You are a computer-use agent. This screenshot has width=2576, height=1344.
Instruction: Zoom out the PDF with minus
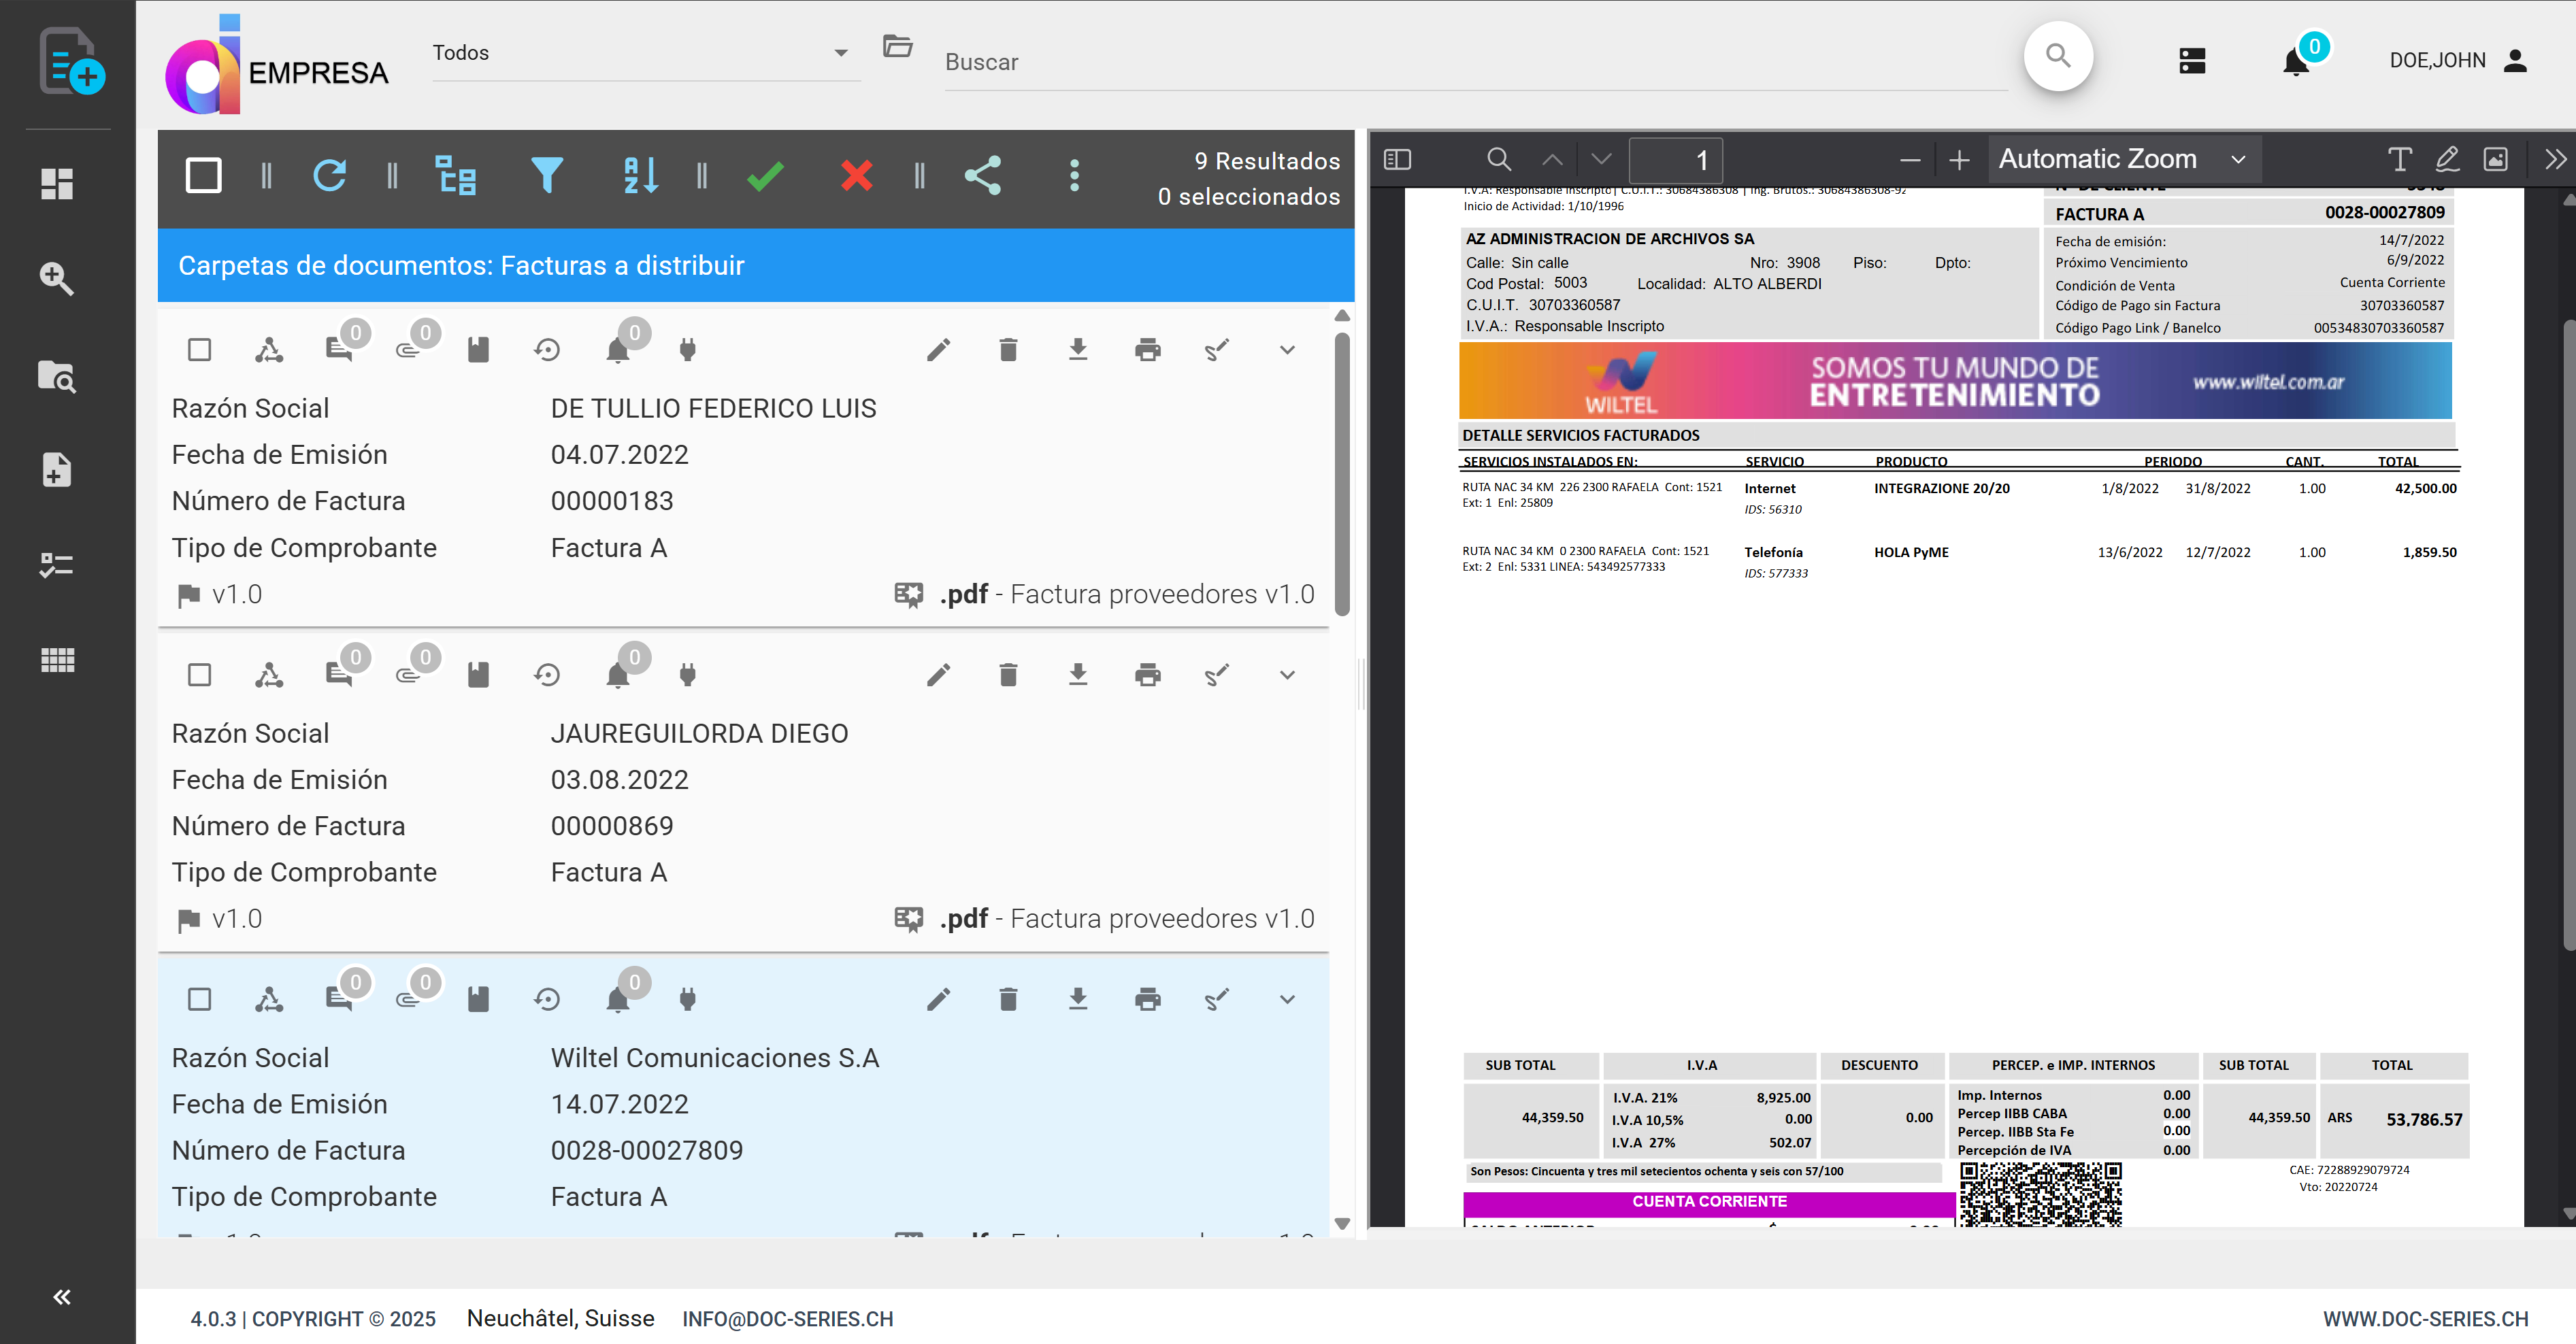(1910, 159)
